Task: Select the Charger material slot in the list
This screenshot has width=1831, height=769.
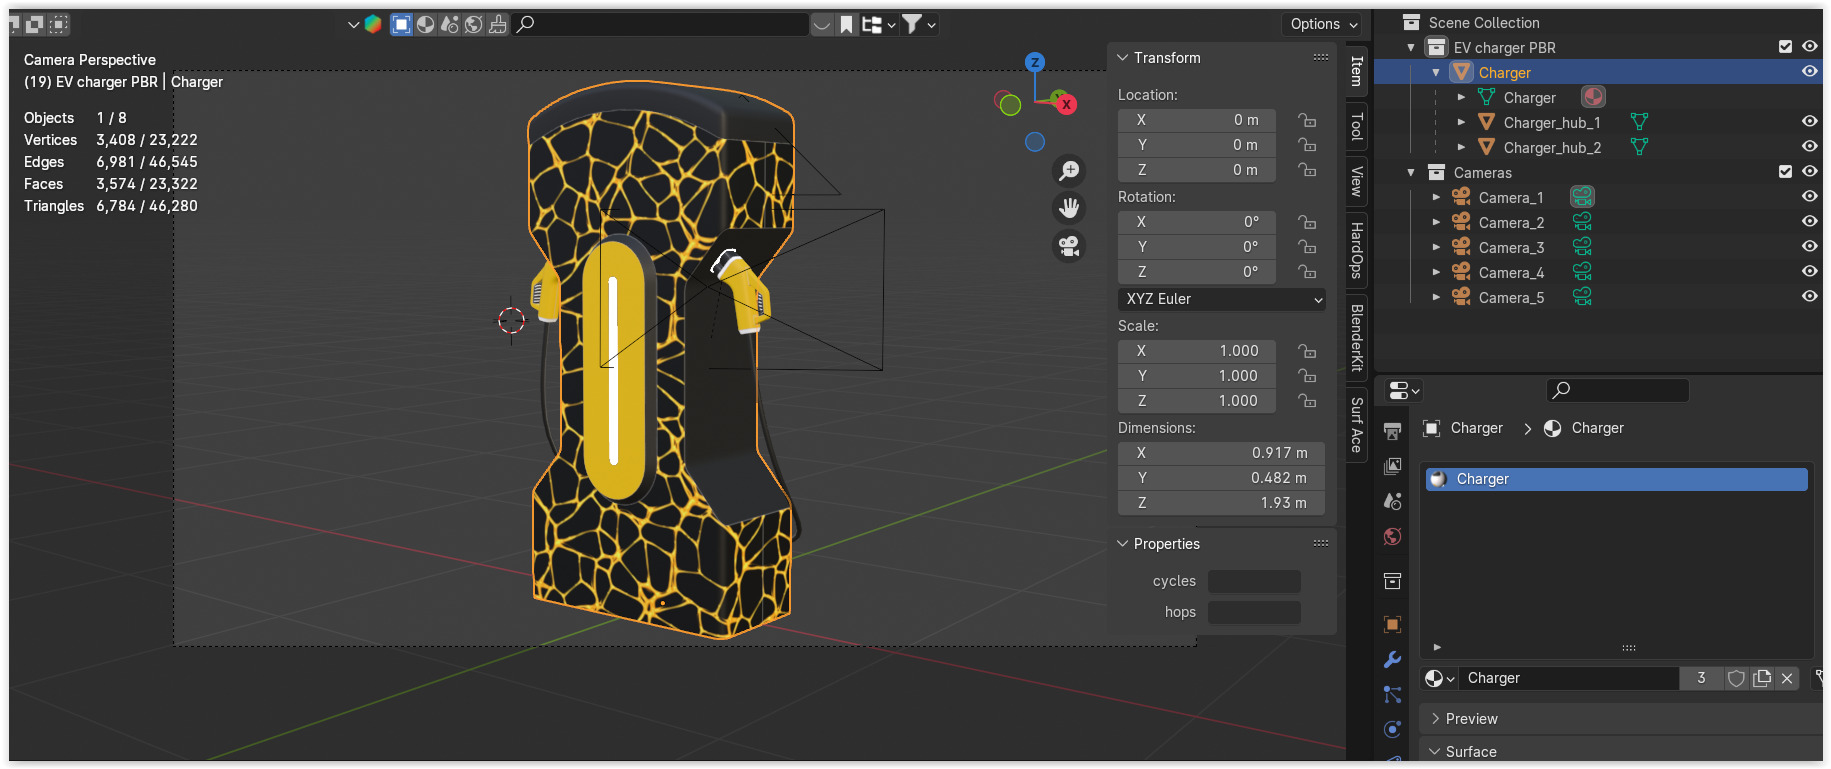Action: (x=1616, y=479)
